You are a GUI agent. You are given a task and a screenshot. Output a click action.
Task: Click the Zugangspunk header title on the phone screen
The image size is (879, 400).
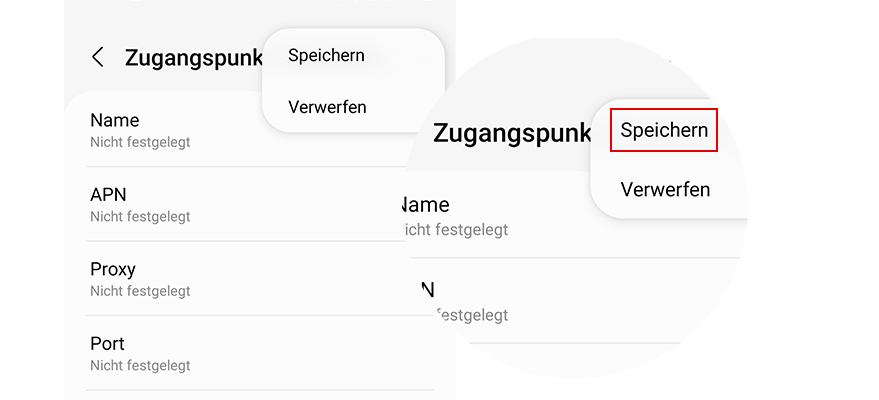[x=190, y=57]
